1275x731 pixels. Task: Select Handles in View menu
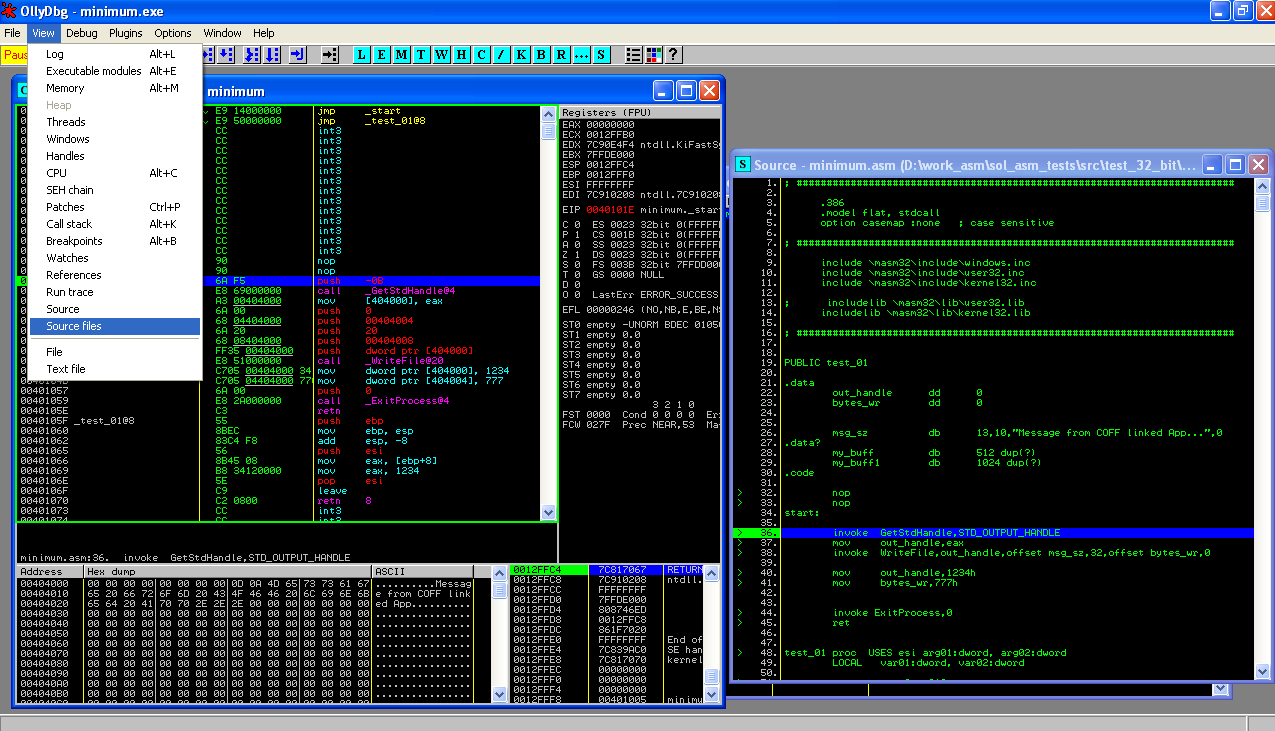pyautogui.click(x=115, y=156)
